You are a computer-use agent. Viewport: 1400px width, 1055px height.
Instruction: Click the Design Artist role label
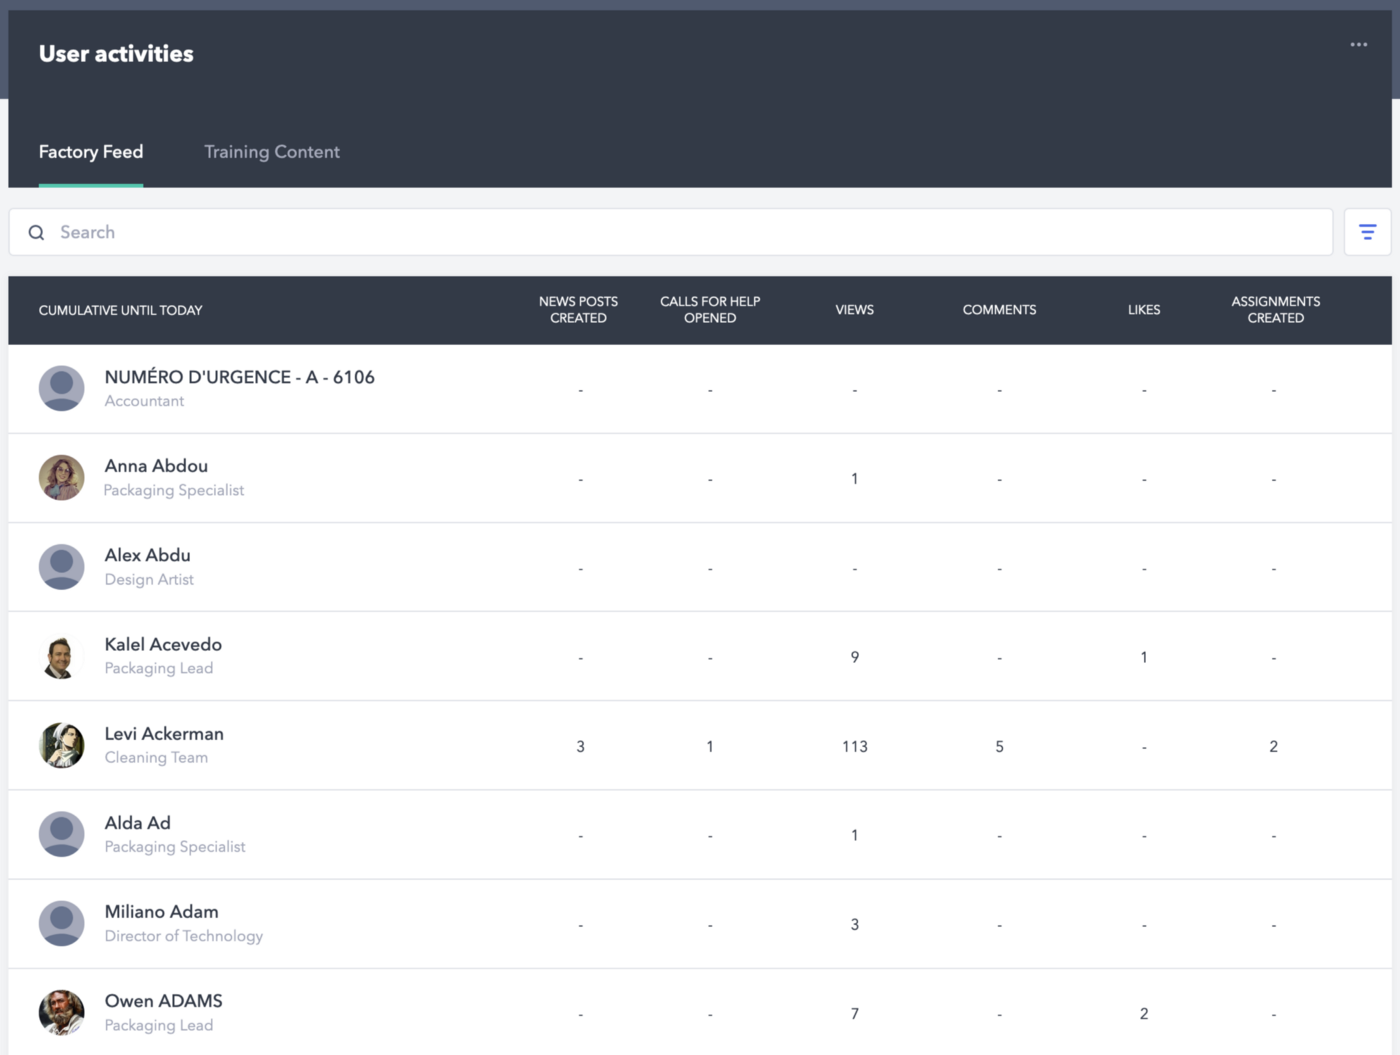(x=149, y=580)
